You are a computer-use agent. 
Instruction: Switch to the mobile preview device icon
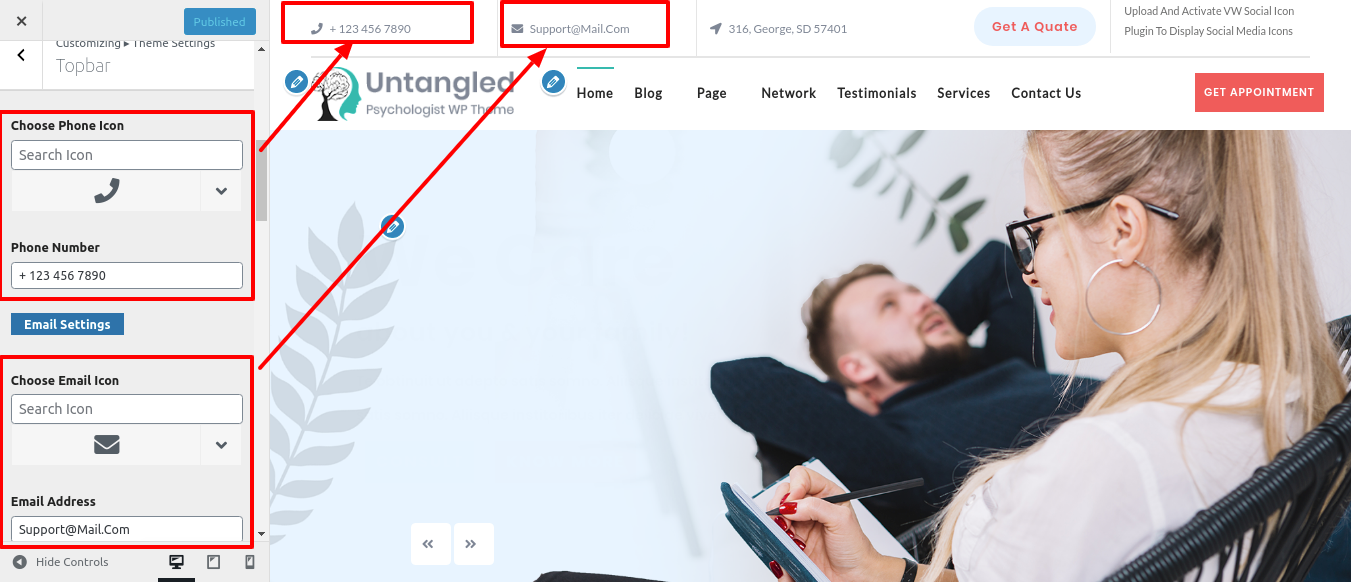(249, 562)
